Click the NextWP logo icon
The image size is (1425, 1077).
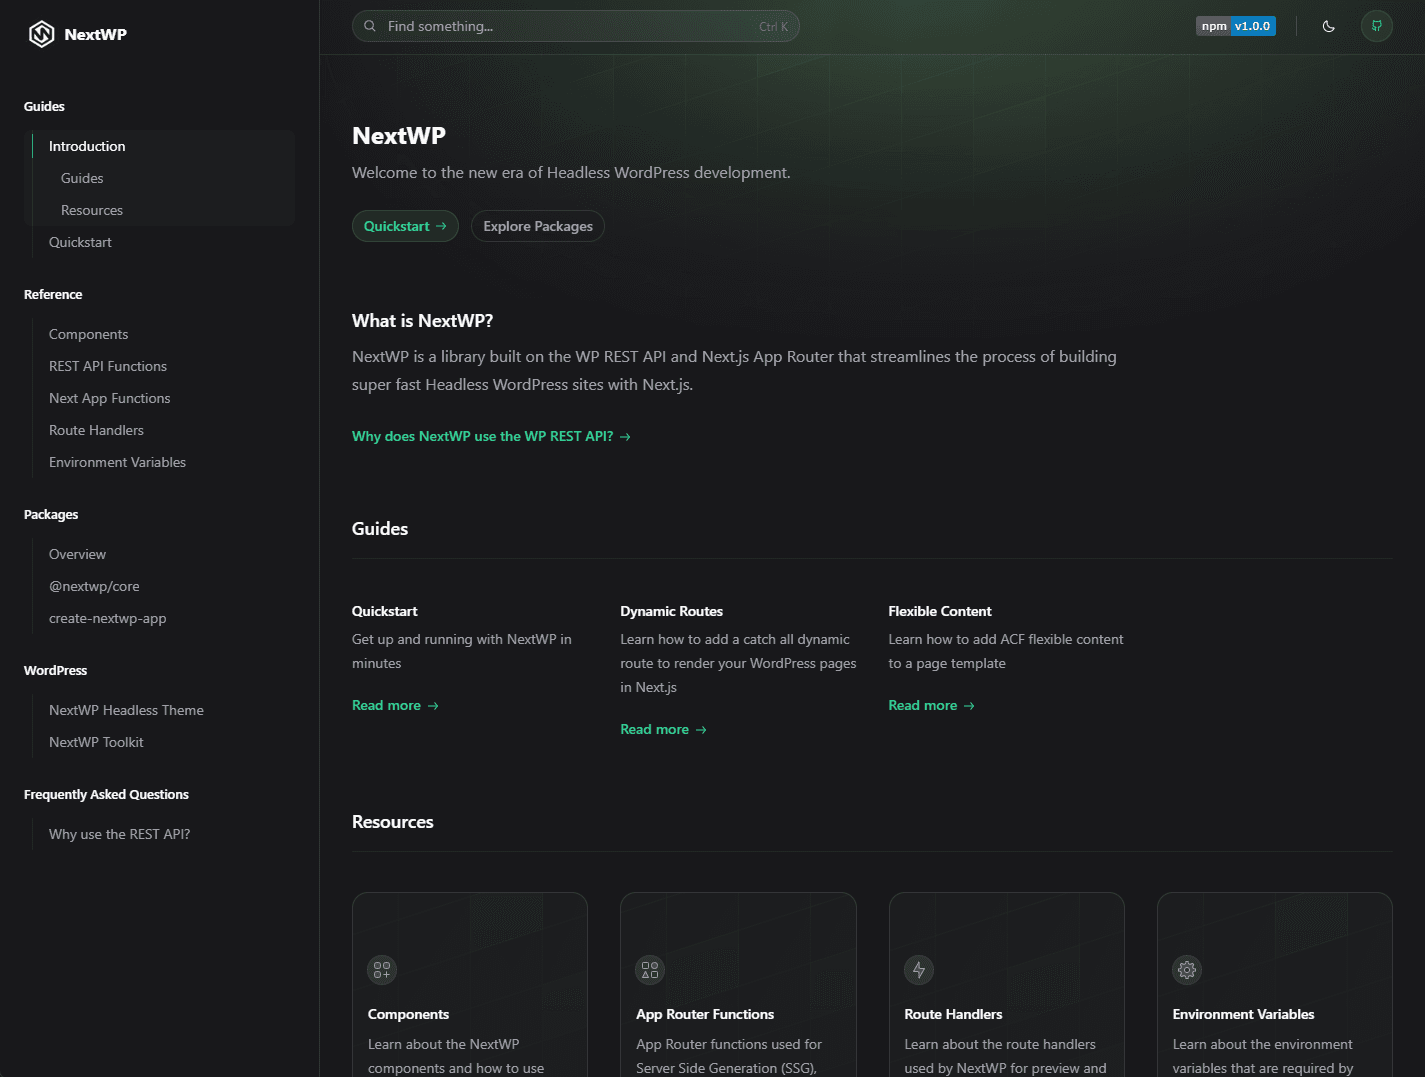pyautogui.click(x=42, y=35)
